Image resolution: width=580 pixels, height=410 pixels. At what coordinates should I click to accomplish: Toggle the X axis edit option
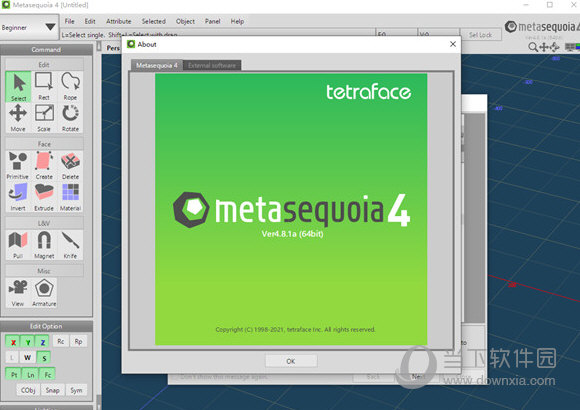(x=13, y=342)
